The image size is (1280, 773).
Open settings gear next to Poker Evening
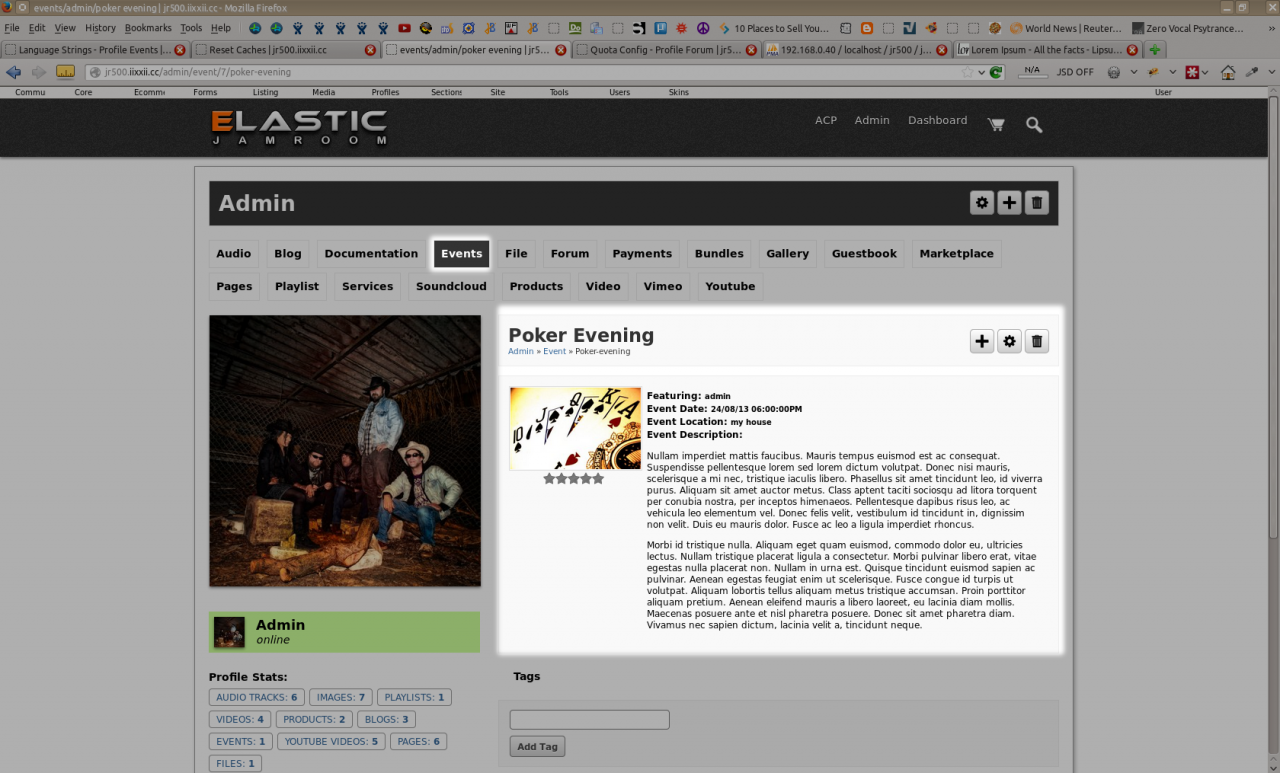[1009, 342]
